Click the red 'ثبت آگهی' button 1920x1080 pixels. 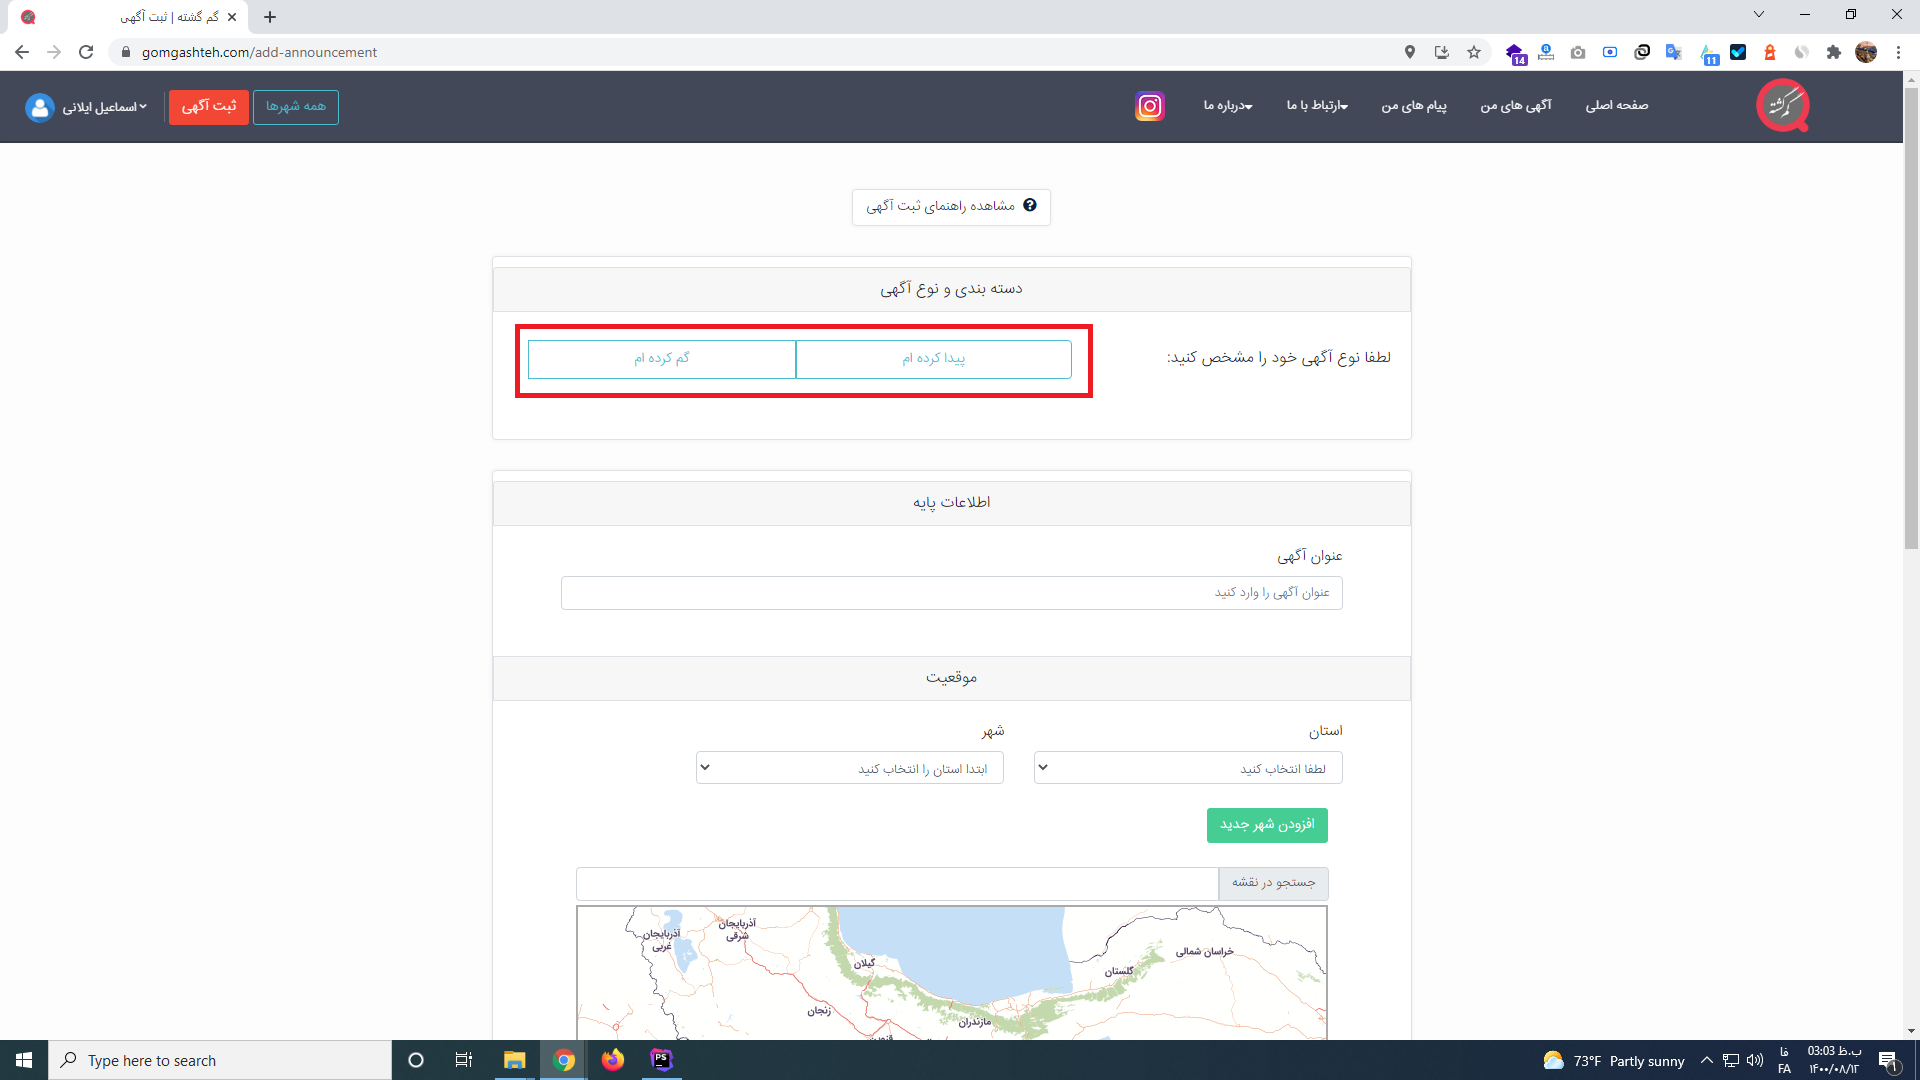click(209, 107)
